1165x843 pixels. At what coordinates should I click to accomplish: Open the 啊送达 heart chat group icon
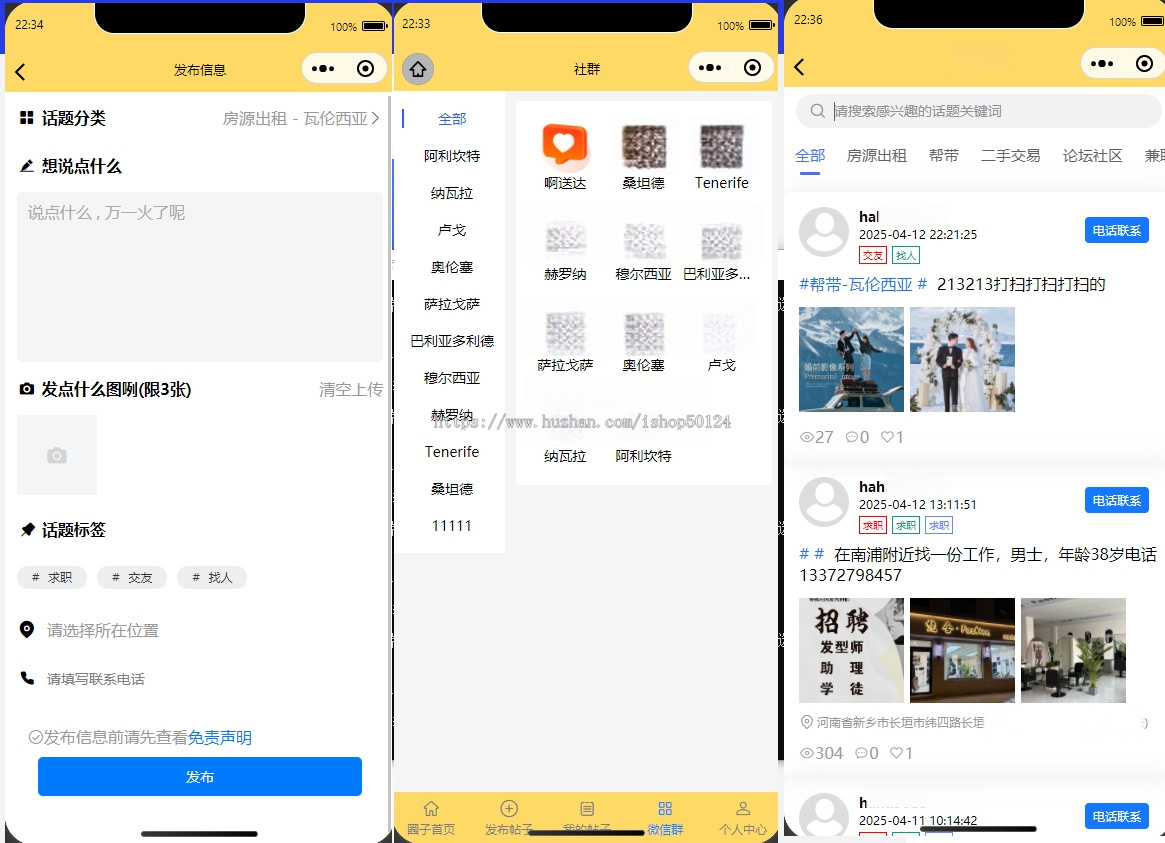(x=565, y=146)
